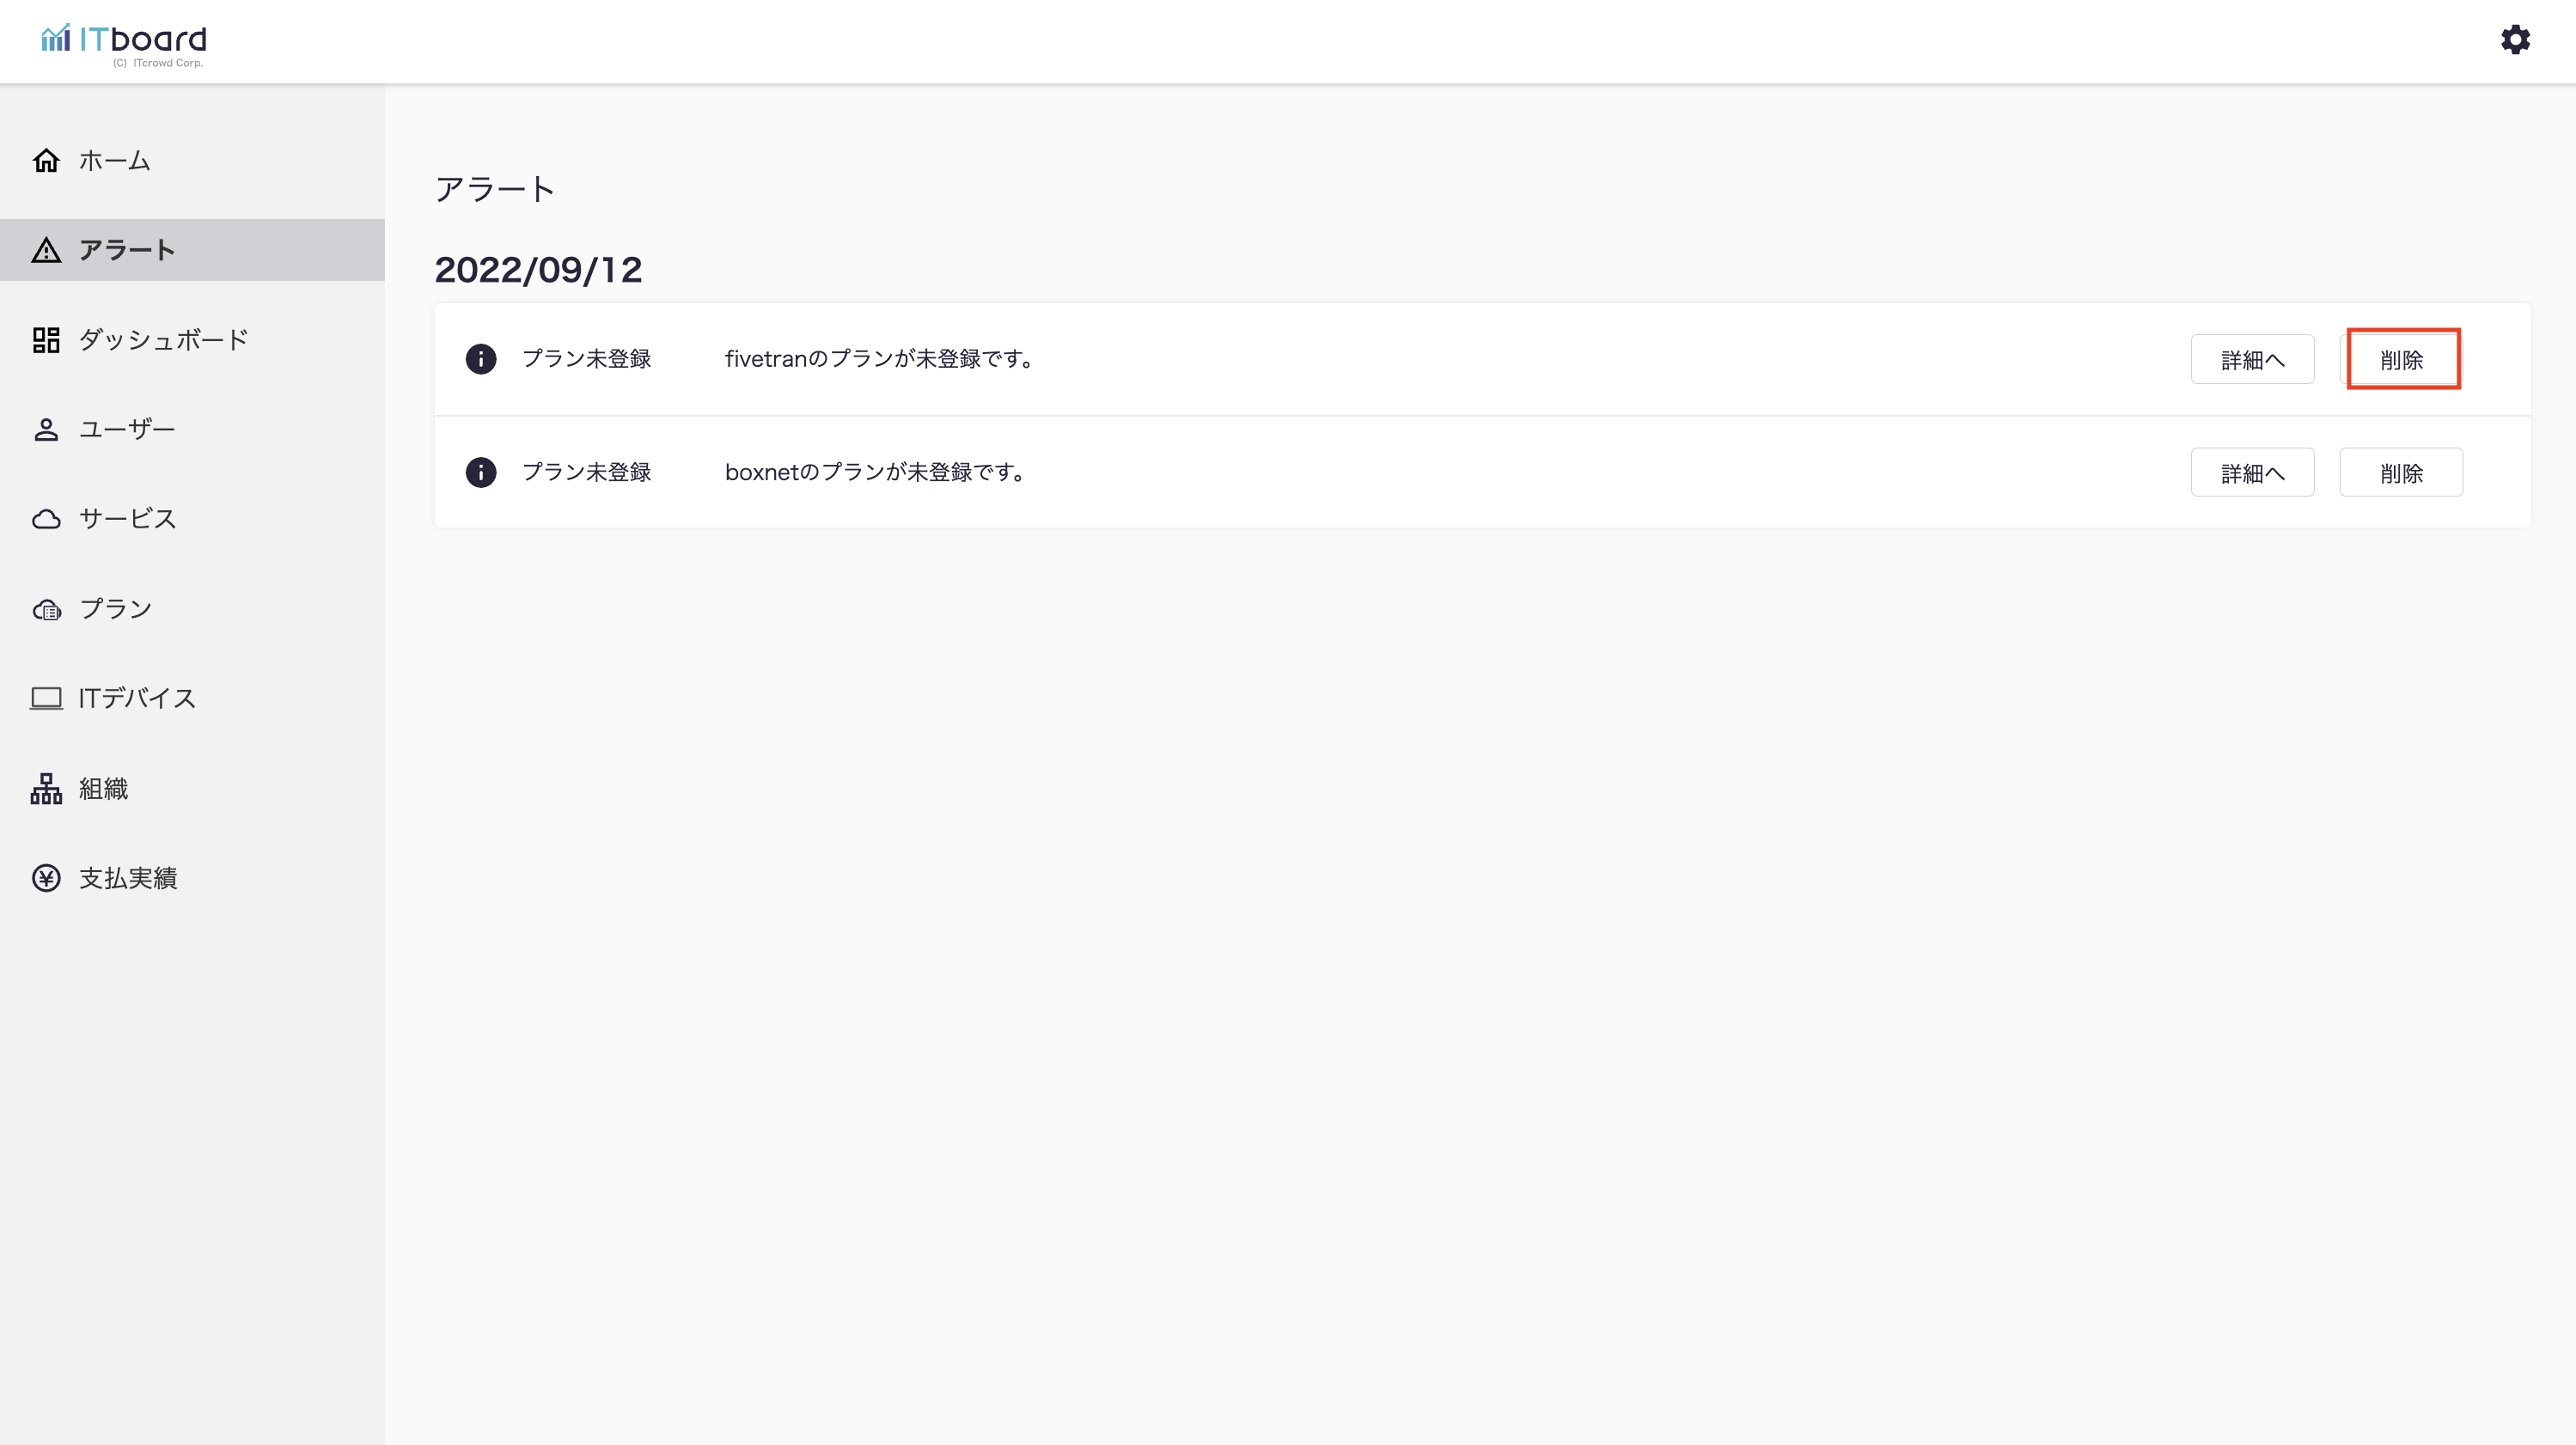The image size is (2576, 1445).
Task: Click the info icon on the fivetran alert
Action: tap(481, 359)
